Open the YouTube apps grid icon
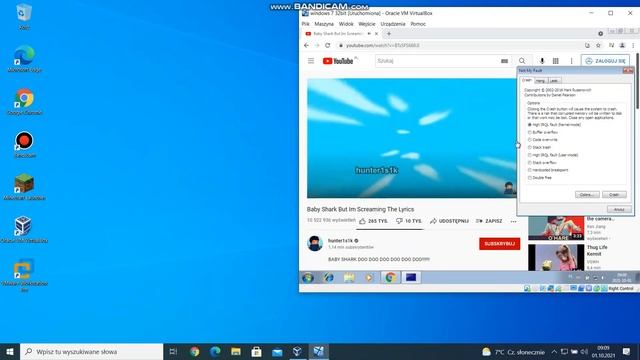 point(556,61)
